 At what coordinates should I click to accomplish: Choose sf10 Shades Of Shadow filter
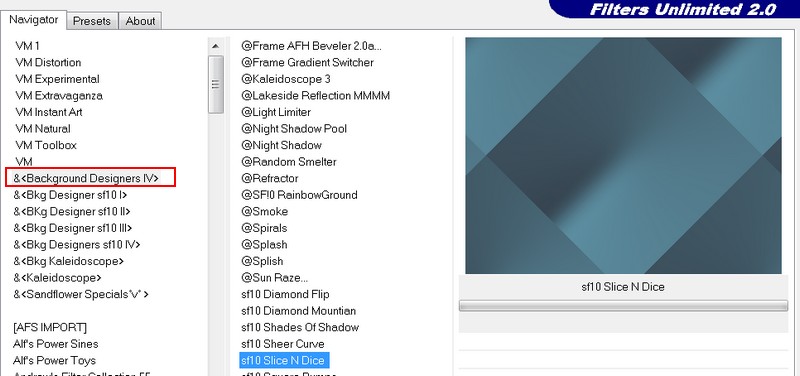(x=300, y=327)
